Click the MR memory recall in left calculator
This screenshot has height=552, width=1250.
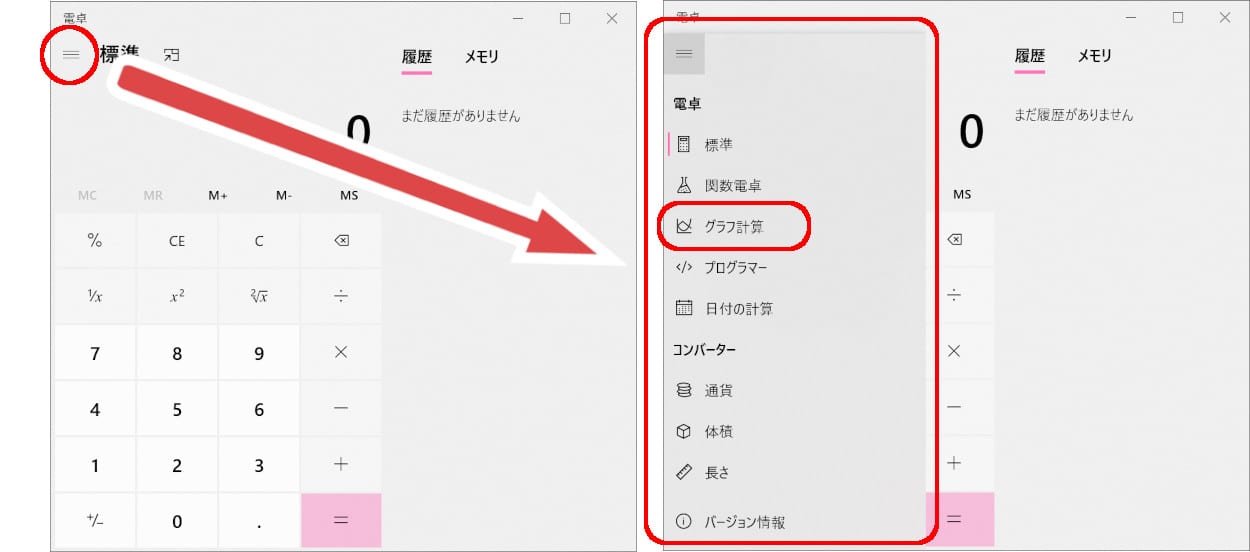point(153,195)
